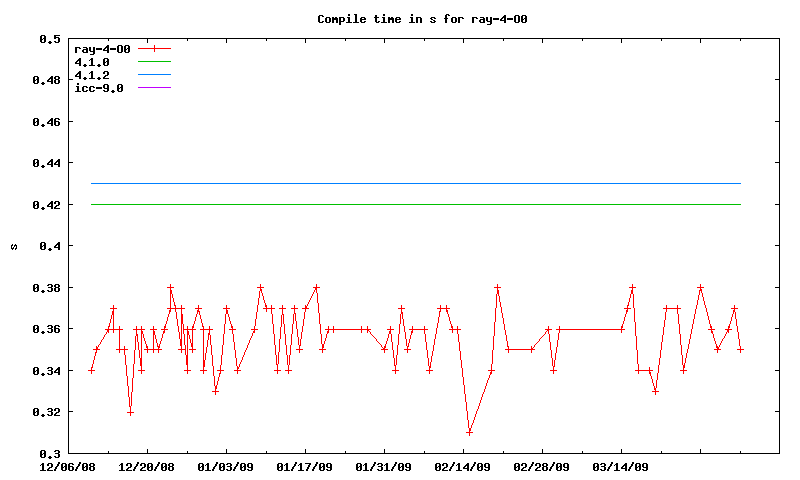Select the 12/06/08 date label on x-axis
This screenshot has height=480, width=800.
(67, 467)
